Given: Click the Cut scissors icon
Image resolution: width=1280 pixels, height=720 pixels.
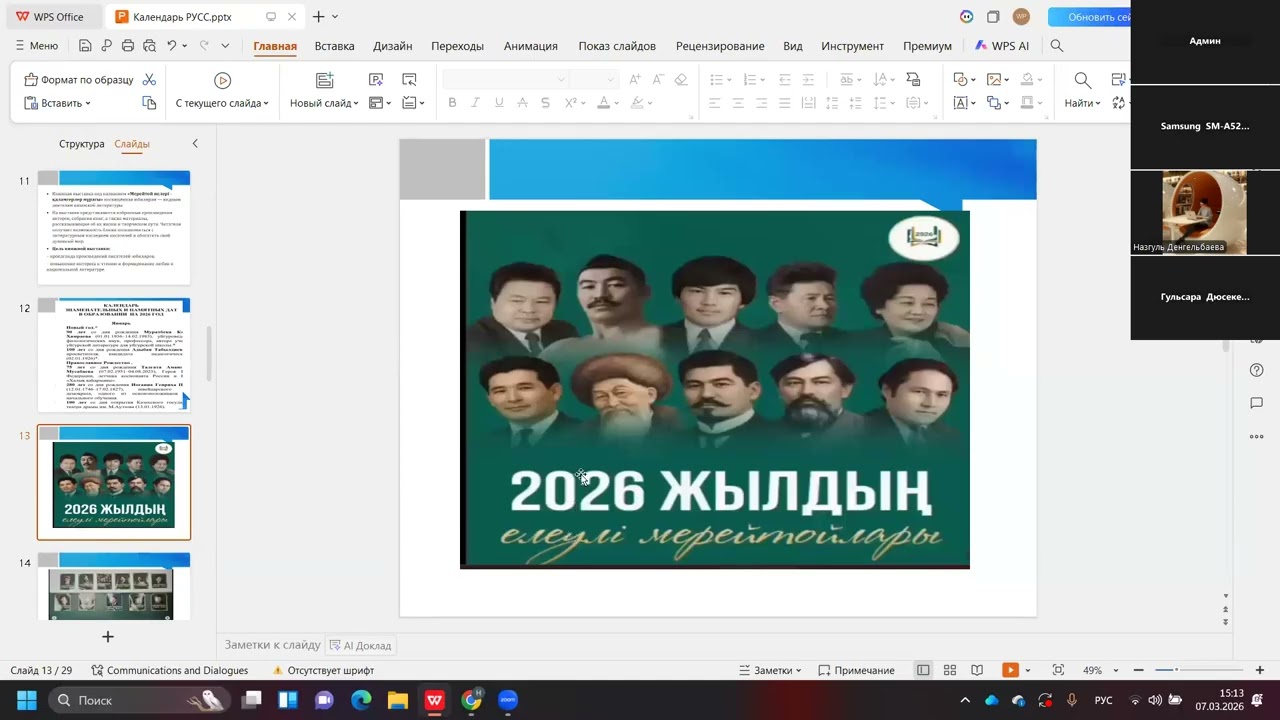Looking at the screenshot, I should [149, 79].
